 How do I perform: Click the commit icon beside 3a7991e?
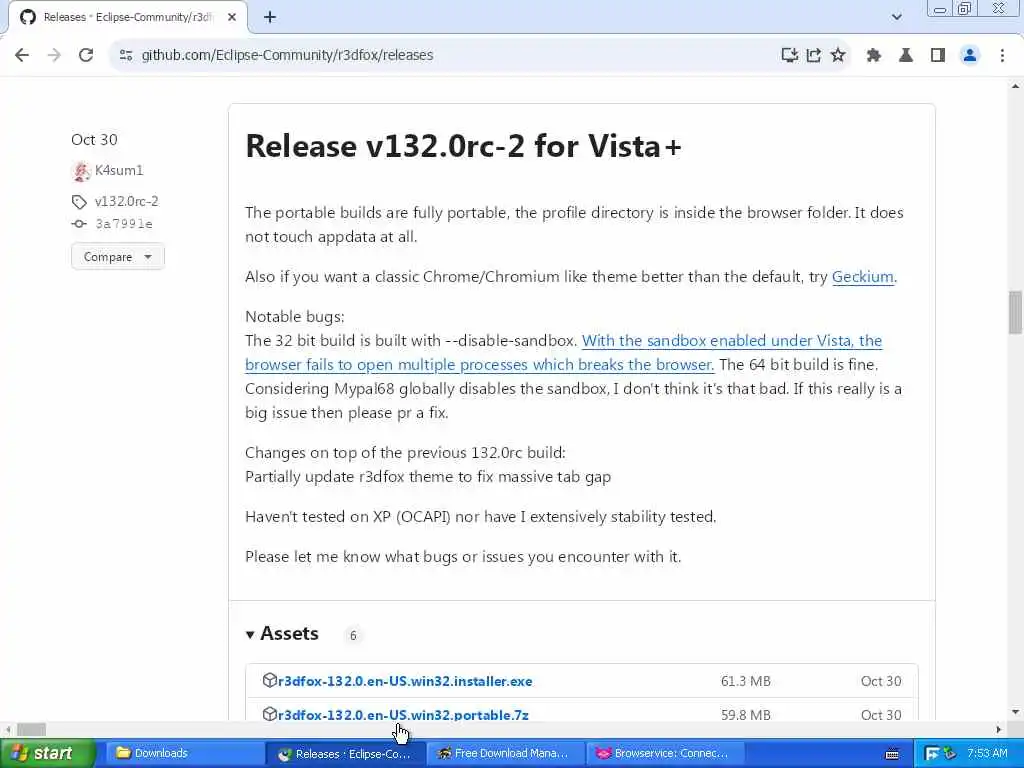(x=79, y=224)
